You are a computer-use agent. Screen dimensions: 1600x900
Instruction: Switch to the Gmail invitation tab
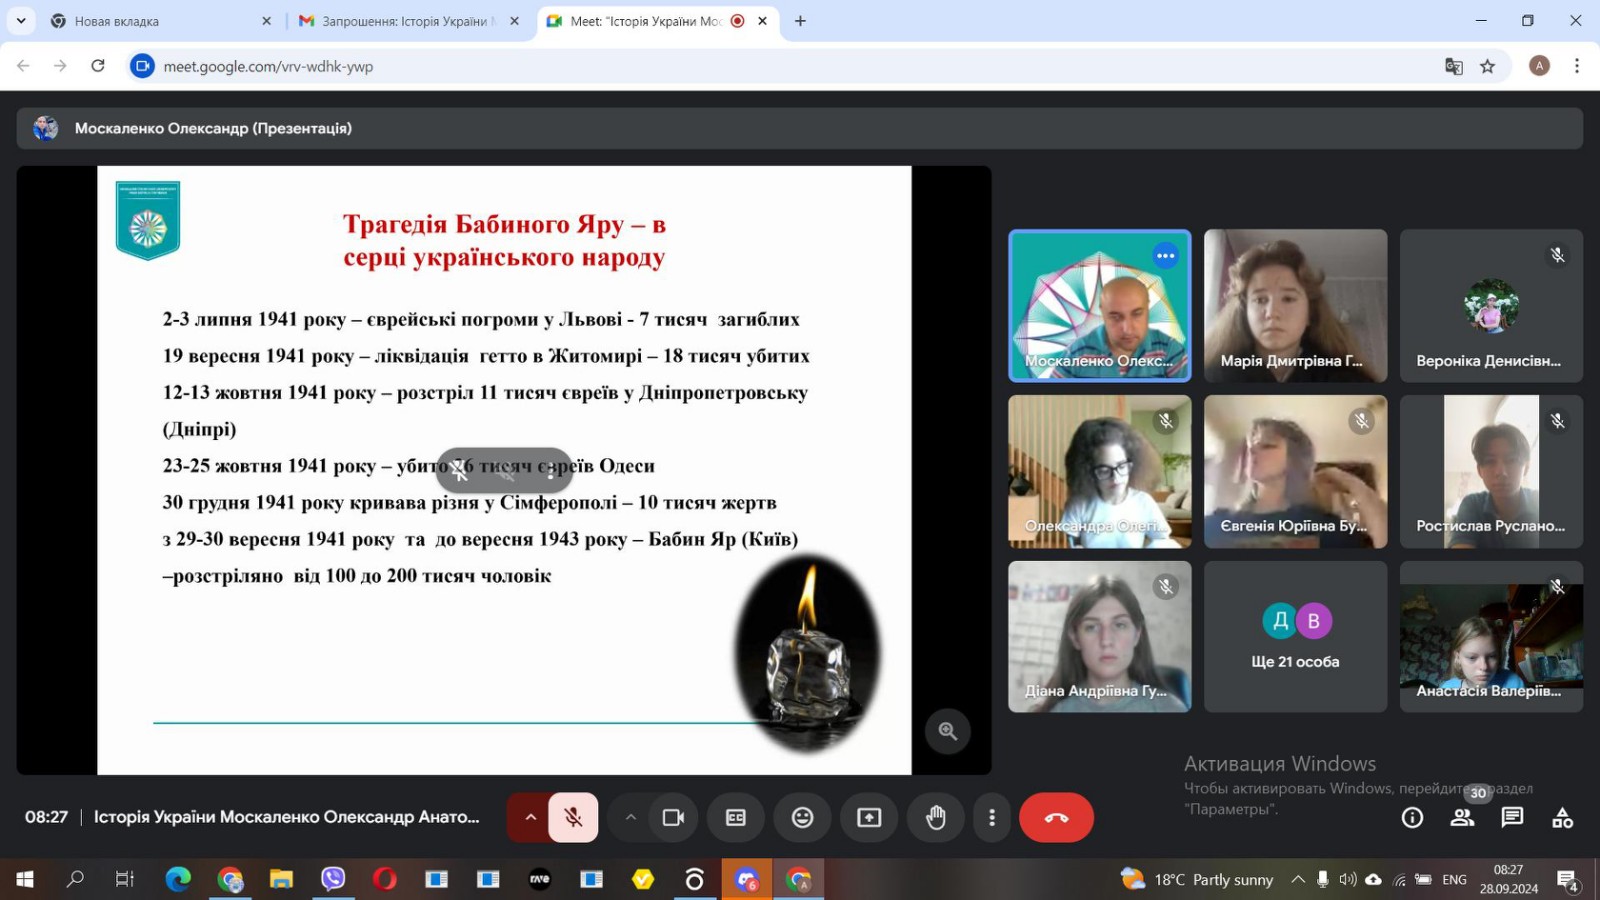407,21
